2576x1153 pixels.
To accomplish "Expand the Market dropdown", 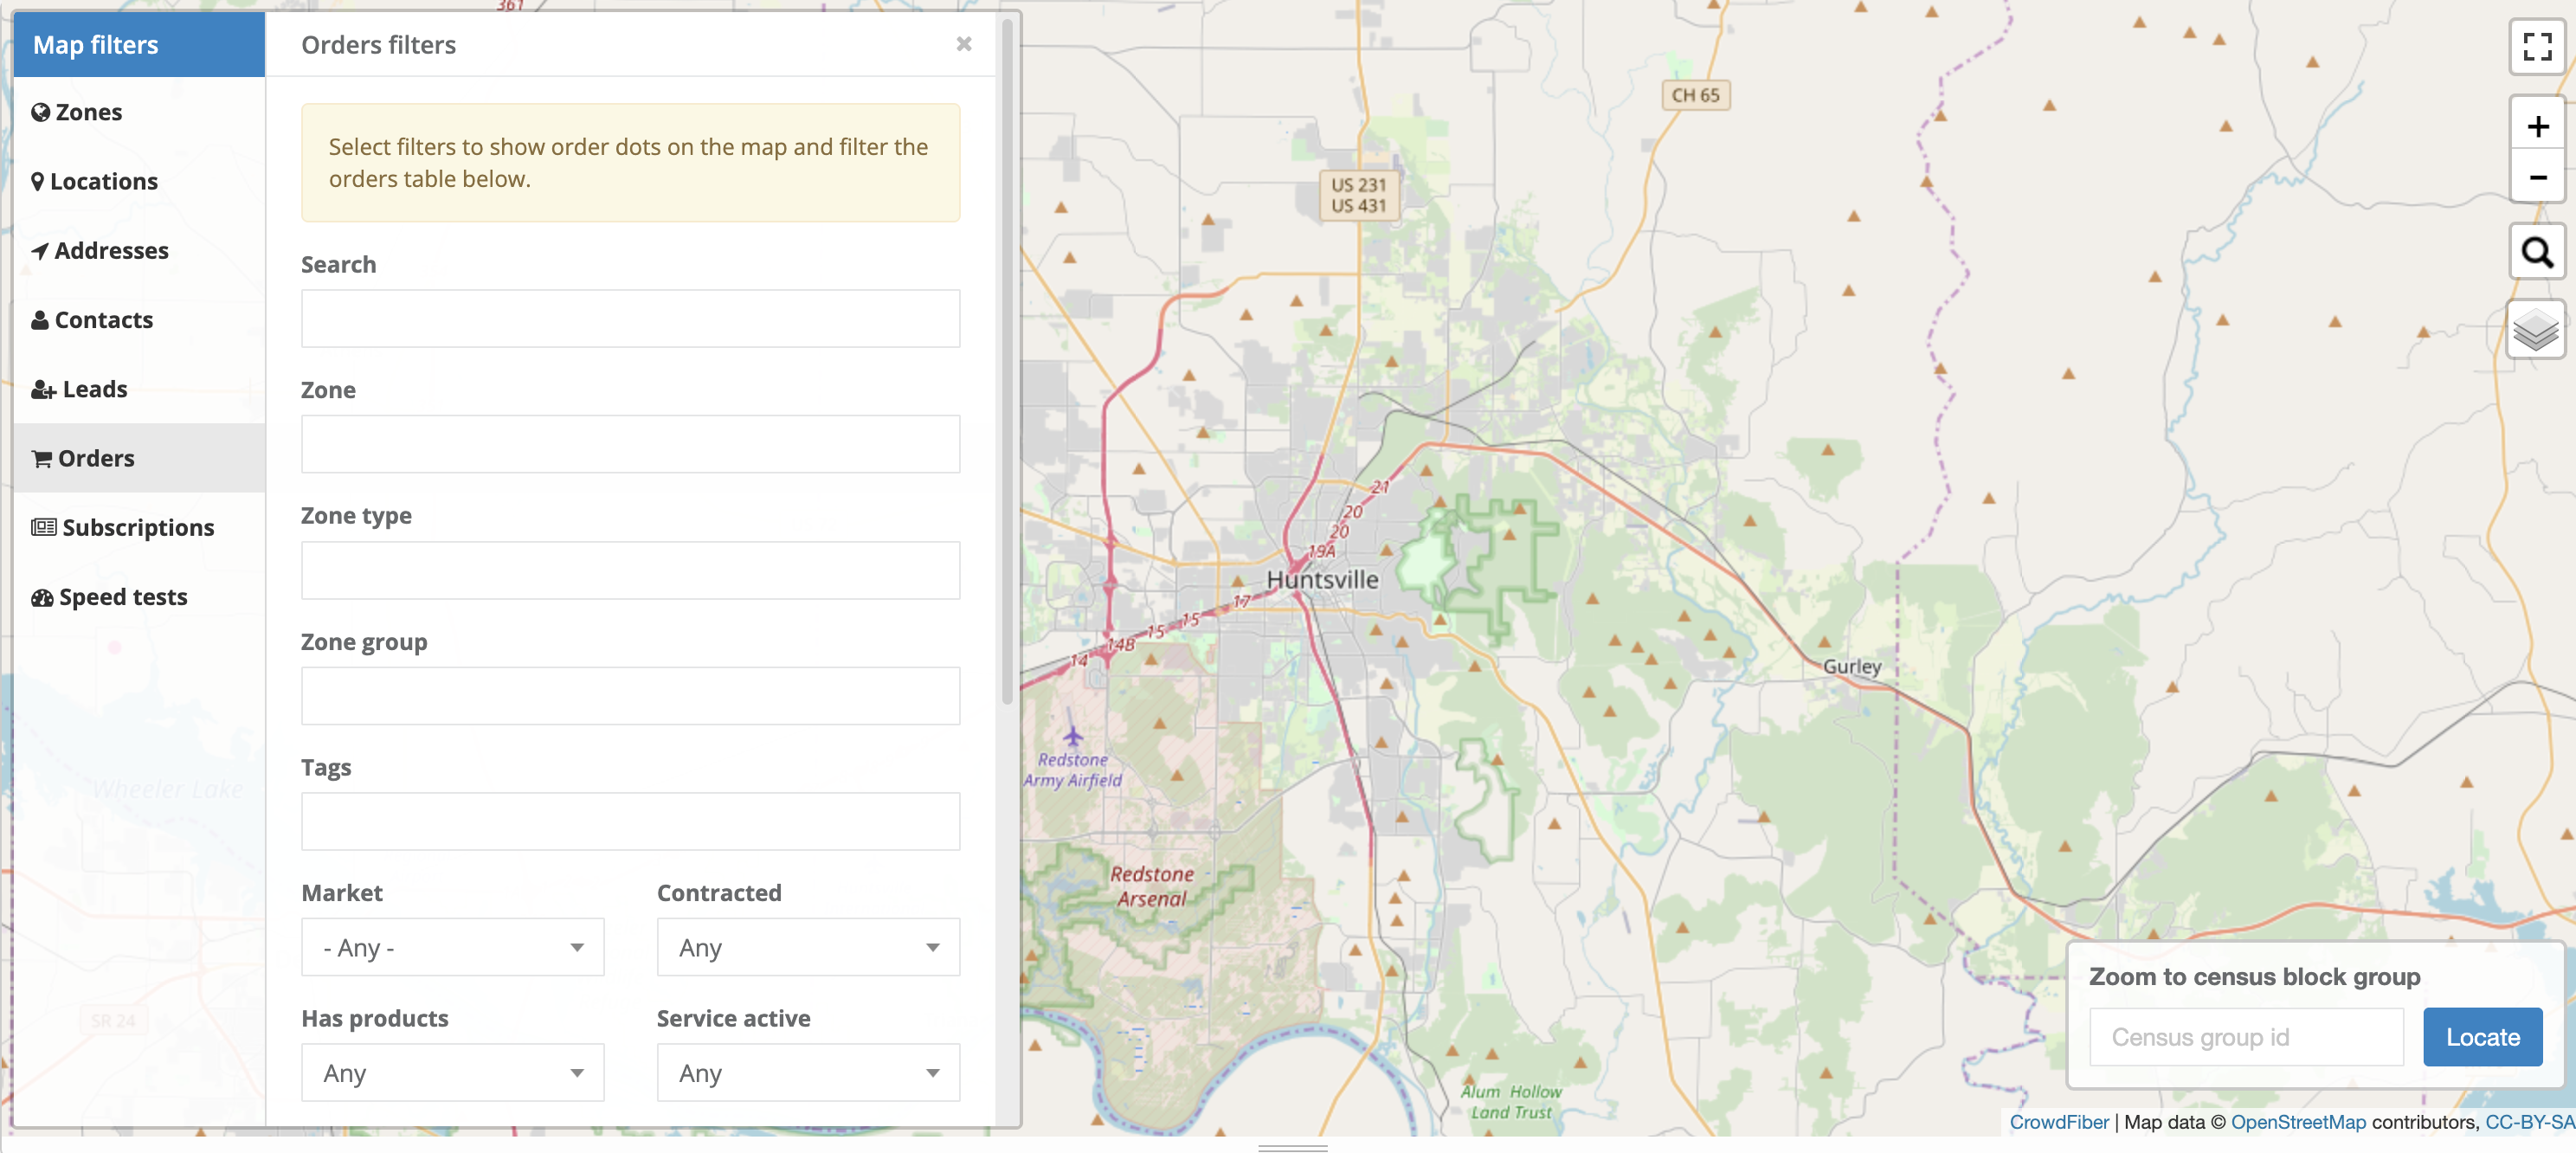I will click(452, 947).
